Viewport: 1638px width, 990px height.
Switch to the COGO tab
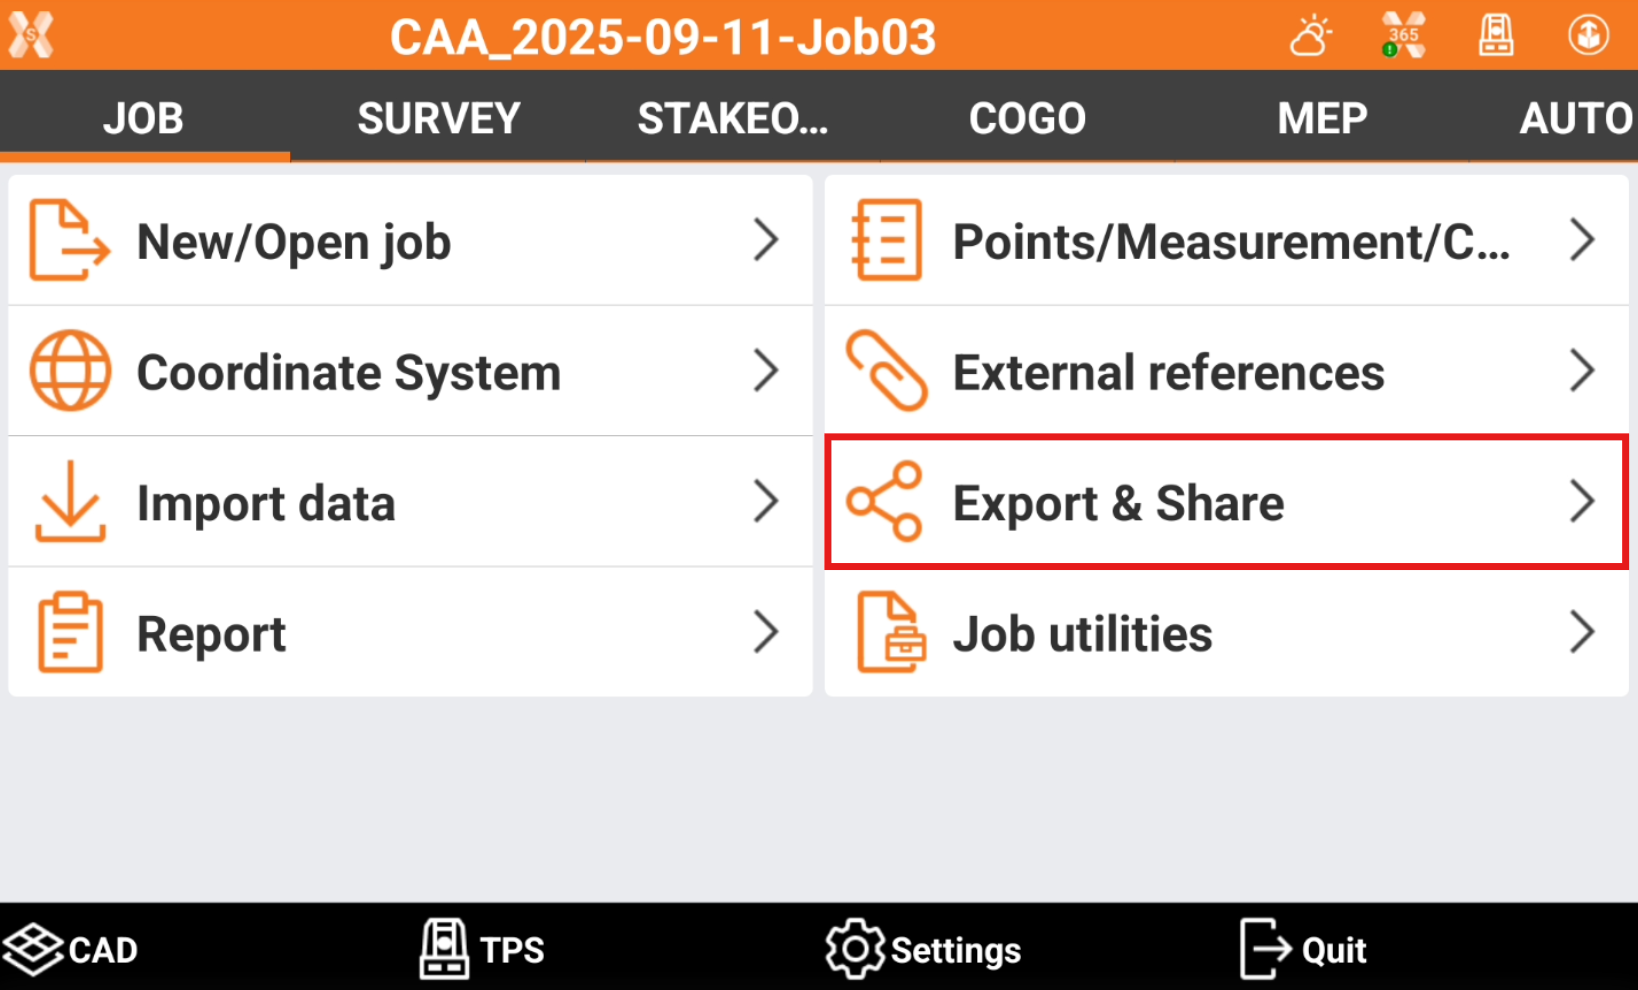tap(1027, 119)
